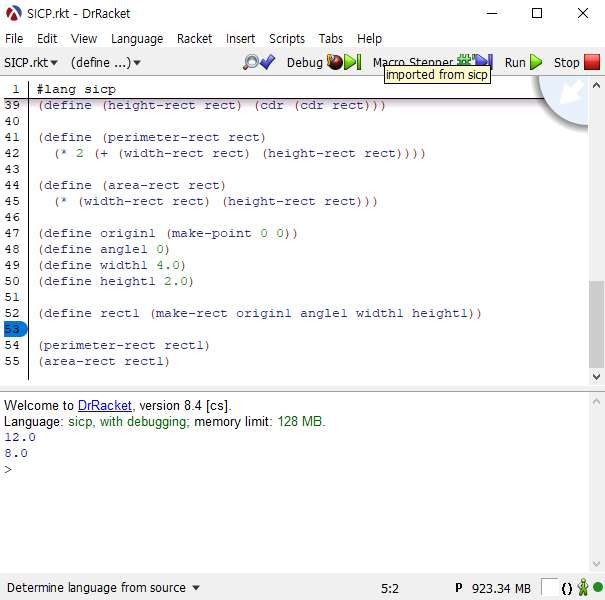Expand the SICP.rkt file dropdown
The height and width of the screenshot is (600, 605).
click(x=31, y=62)
